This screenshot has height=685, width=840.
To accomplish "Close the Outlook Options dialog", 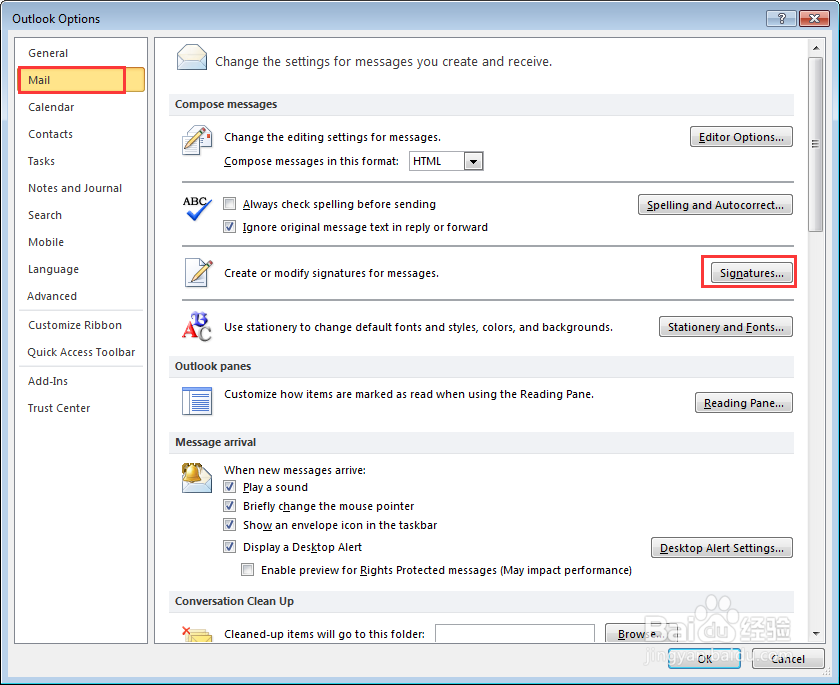I will pyautogui.click(x=814, y=18).
